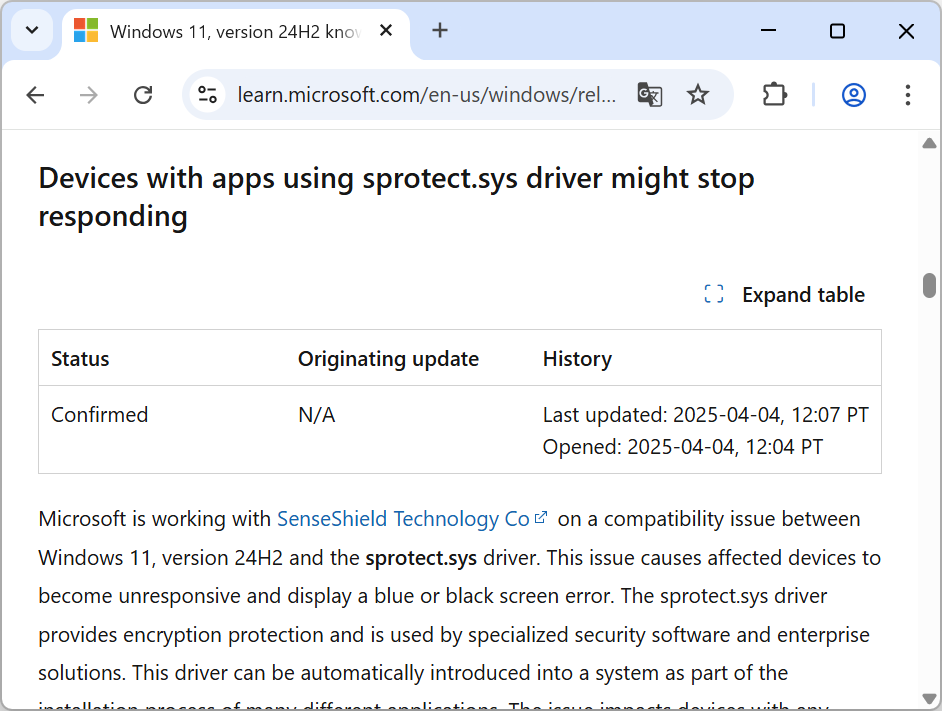
Task: Click the site information icon in address bar
Action: point(207,95)
